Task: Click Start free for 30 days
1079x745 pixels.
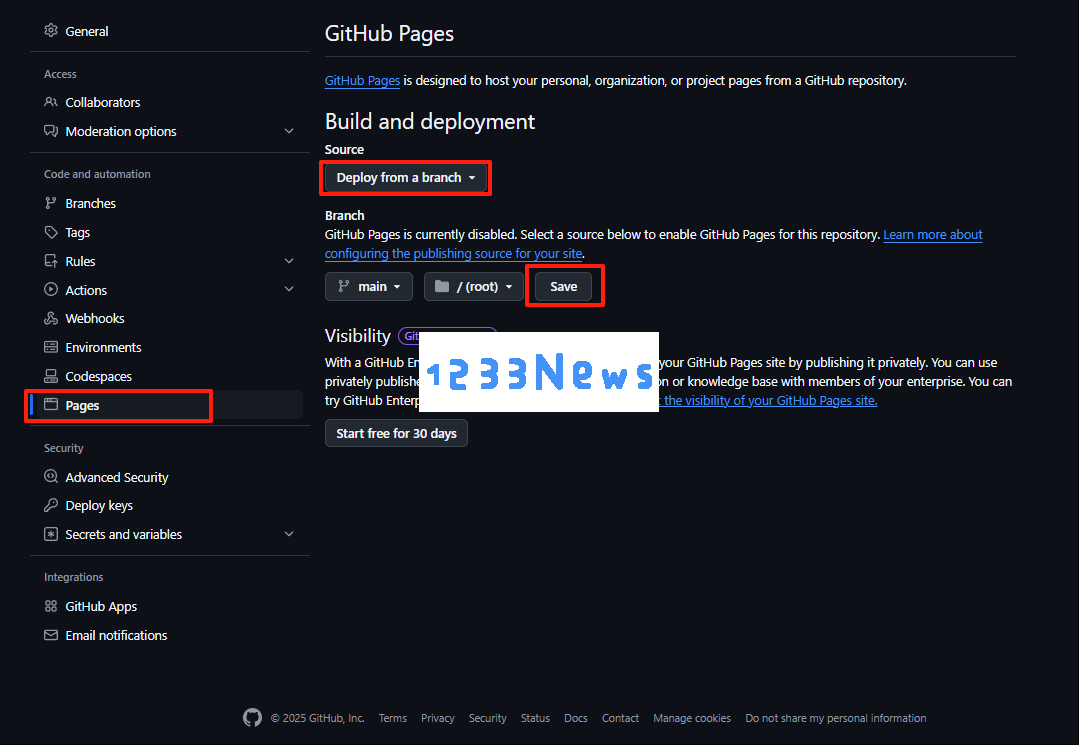Action: (396, 433)
